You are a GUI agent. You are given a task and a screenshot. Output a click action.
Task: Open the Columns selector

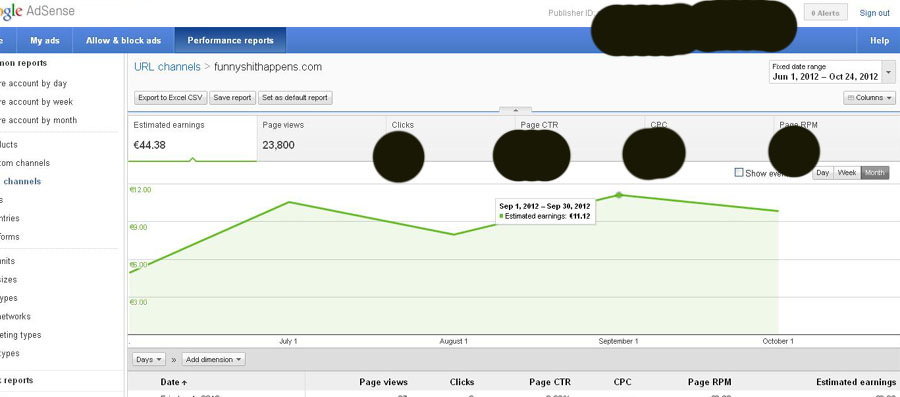point(869,98)
